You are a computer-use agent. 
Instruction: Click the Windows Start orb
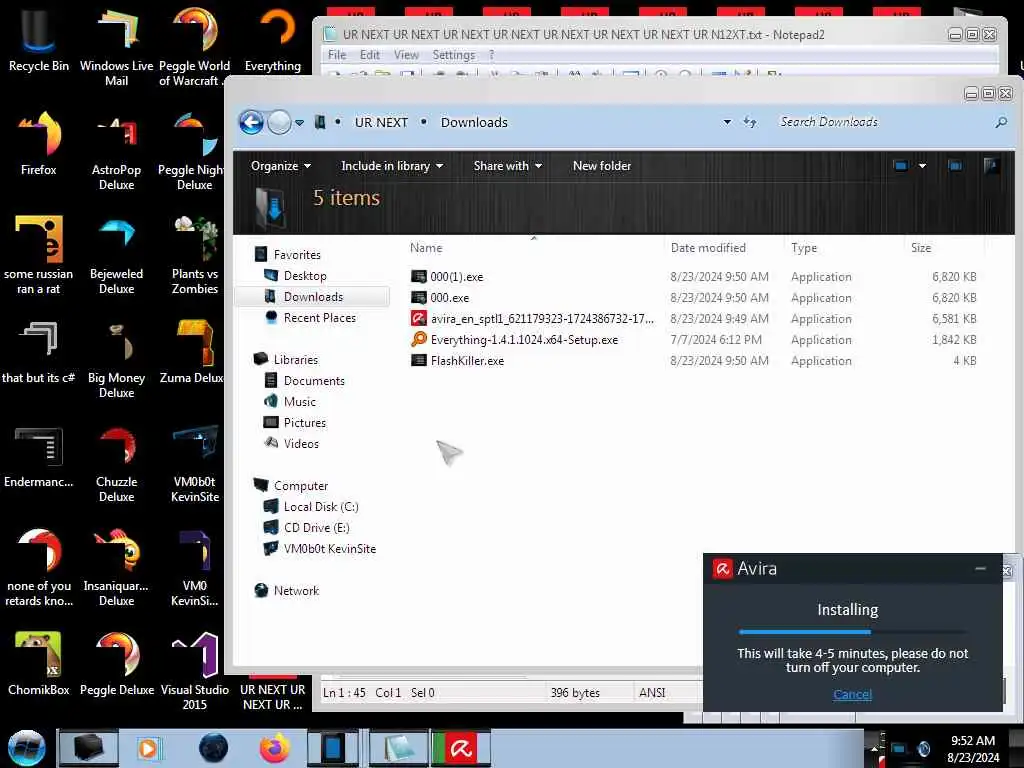click(x=26, y=748)
